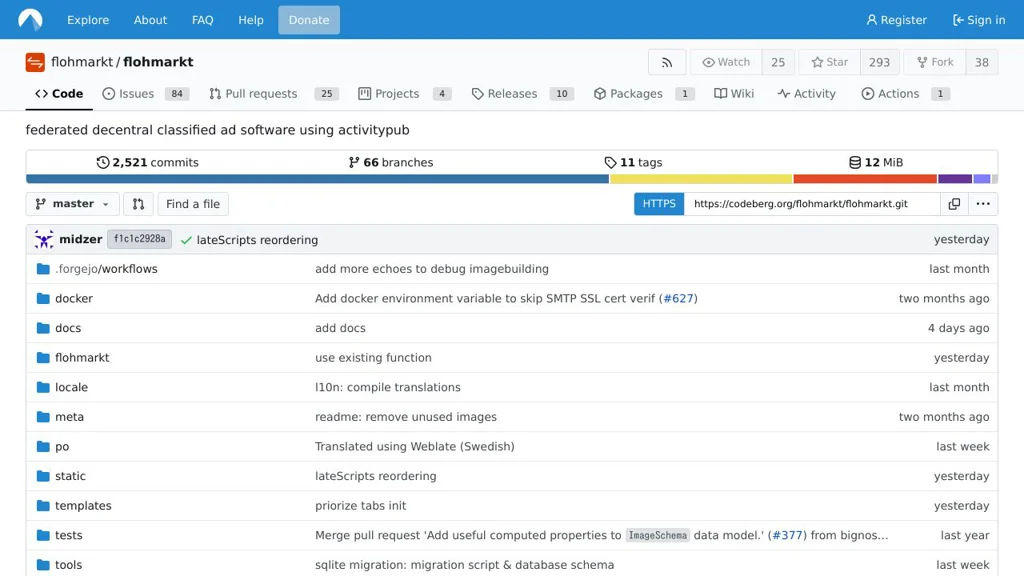Click midzer's user avatar

[x=44, y=240]
